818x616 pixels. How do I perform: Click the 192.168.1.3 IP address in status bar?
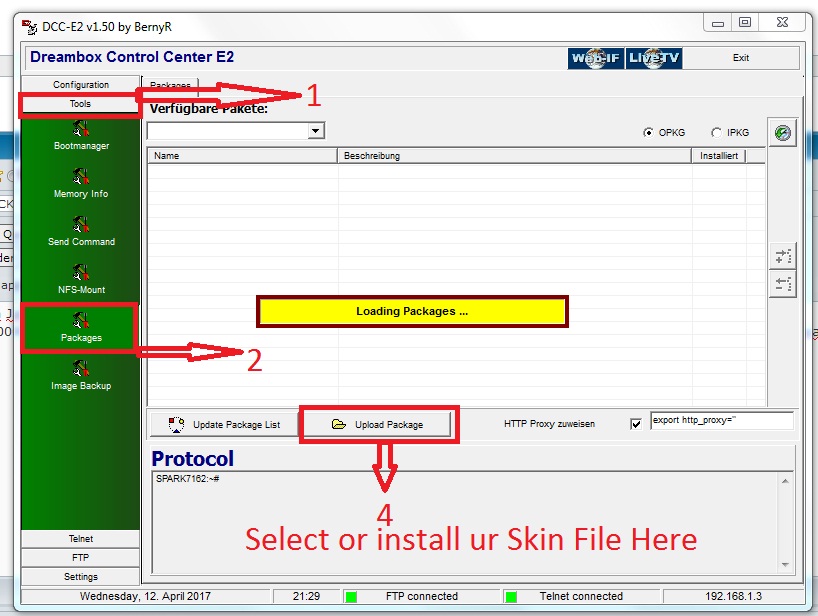tap(733, 596)
